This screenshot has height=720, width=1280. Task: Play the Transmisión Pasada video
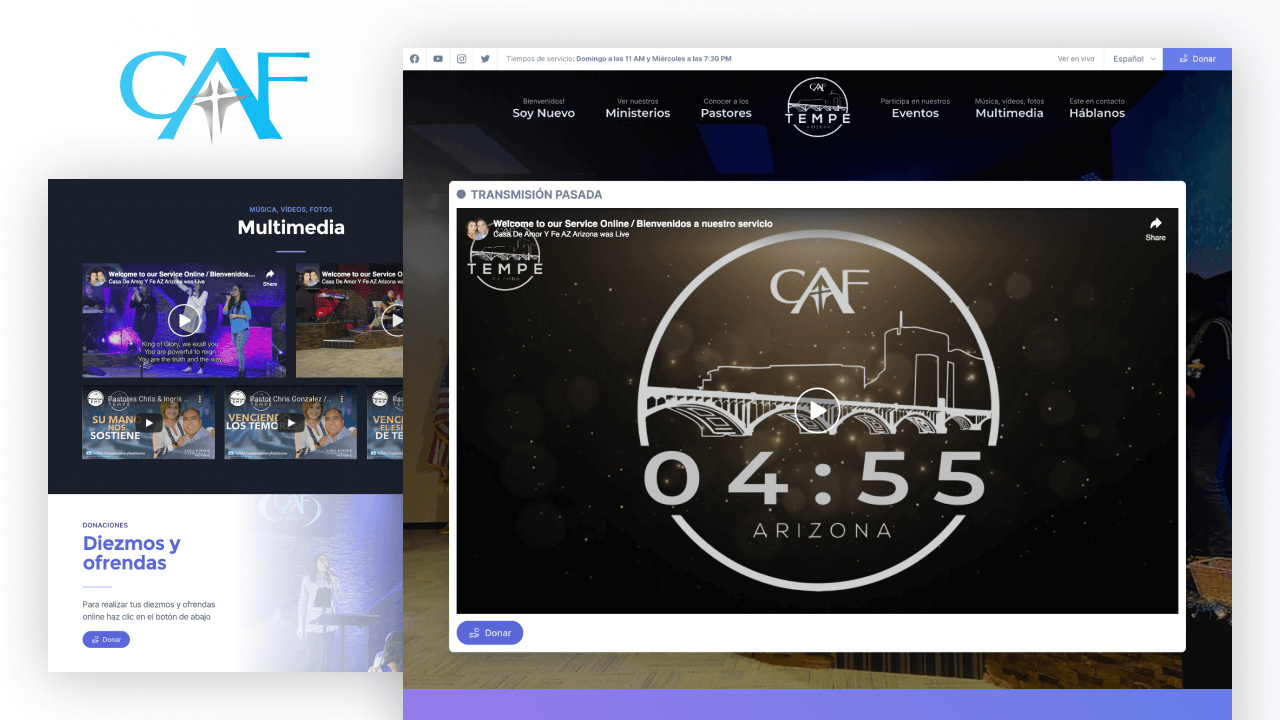point(817,410)
